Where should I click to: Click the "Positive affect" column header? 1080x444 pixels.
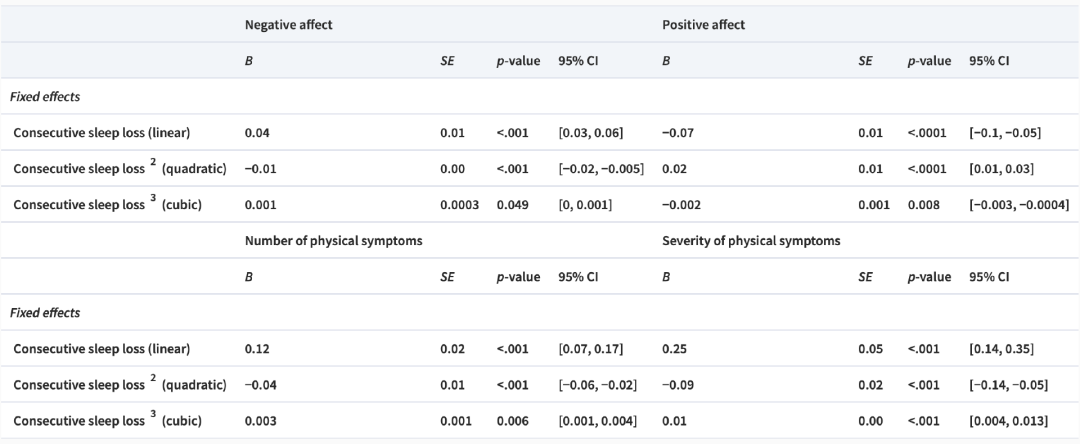(x=703, y=24)
